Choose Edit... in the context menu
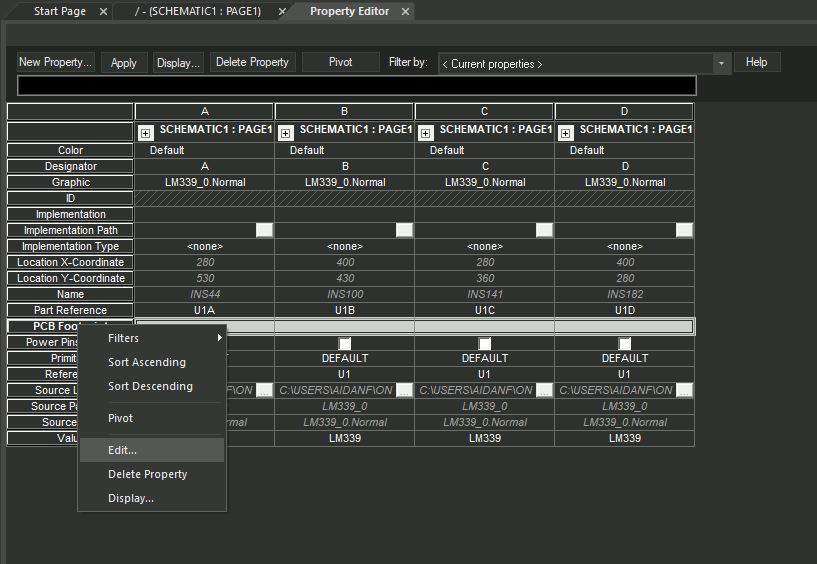Viewport: 817px width, 564px height. pos(152,450)
